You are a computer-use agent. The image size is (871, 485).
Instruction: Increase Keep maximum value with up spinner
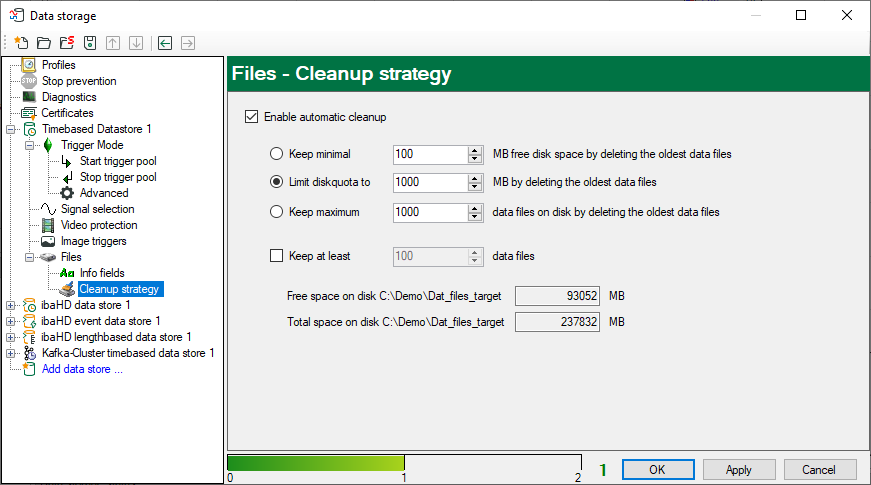click(x=474, y=208)
